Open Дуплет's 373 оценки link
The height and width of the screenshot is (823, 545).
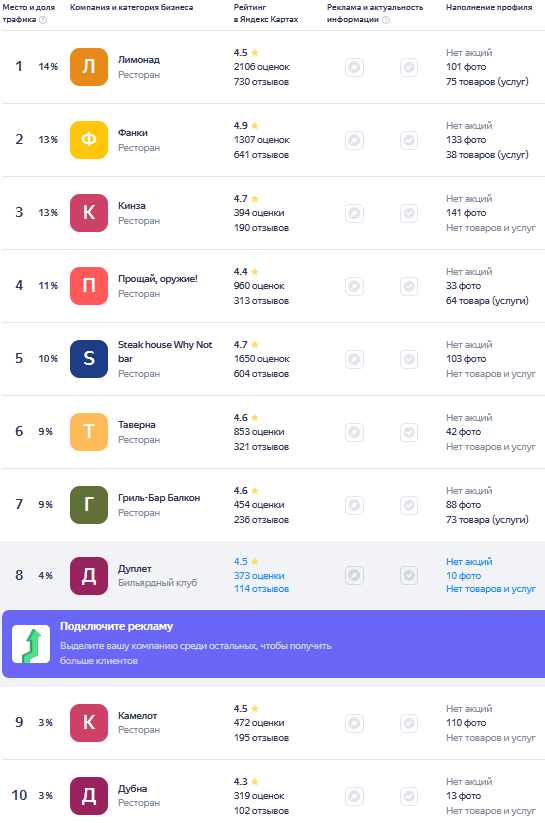pos(259,575)
